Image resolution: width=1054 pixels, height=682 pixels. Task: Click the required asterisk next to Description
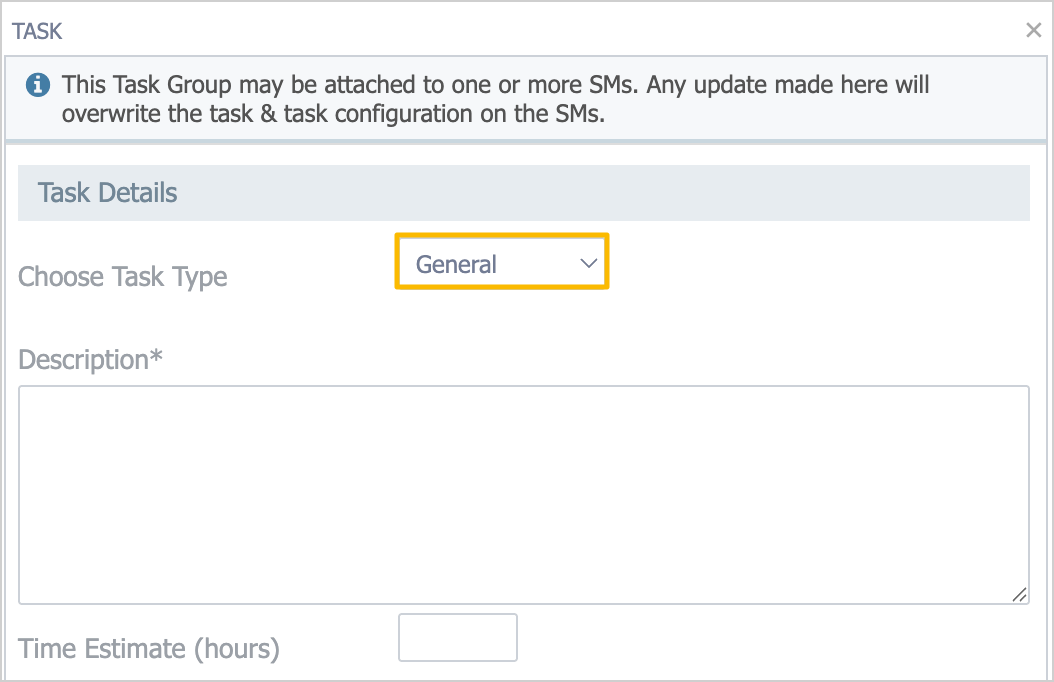(156, 358)
